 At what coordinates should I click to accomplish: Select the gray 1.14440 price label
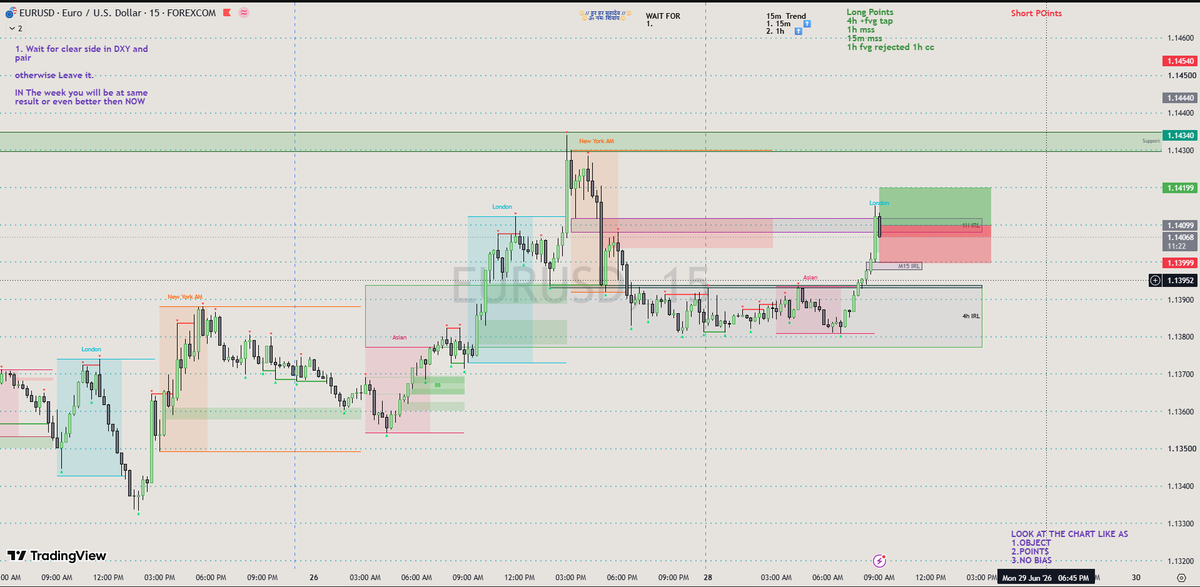[1180, 98]
